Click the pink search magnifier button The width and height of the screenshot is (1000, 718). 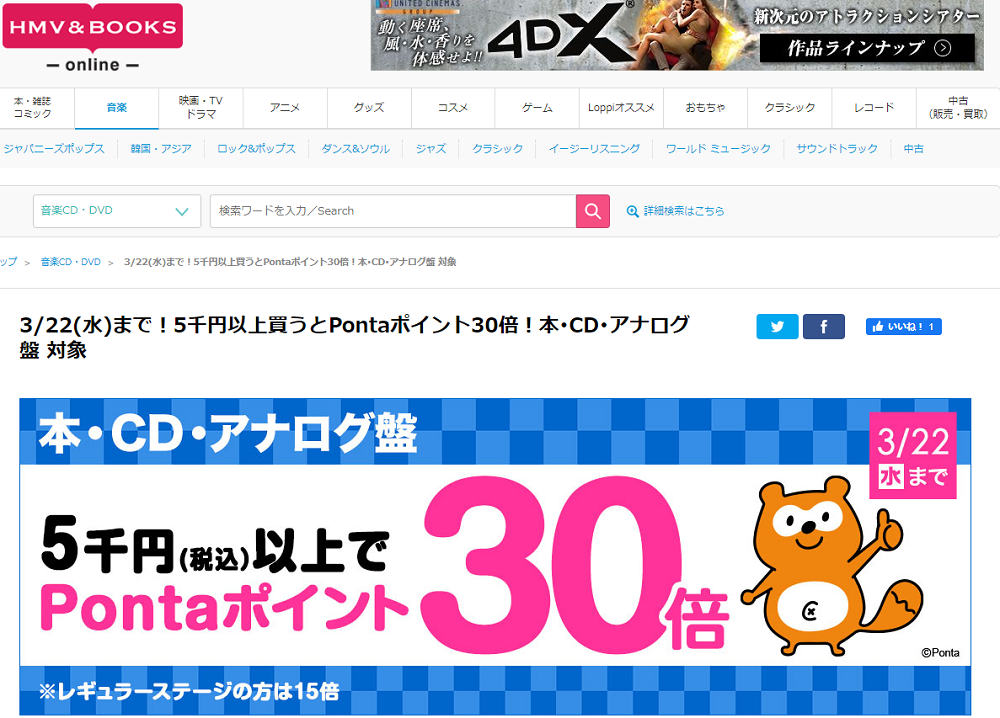(x=592, y=211)
